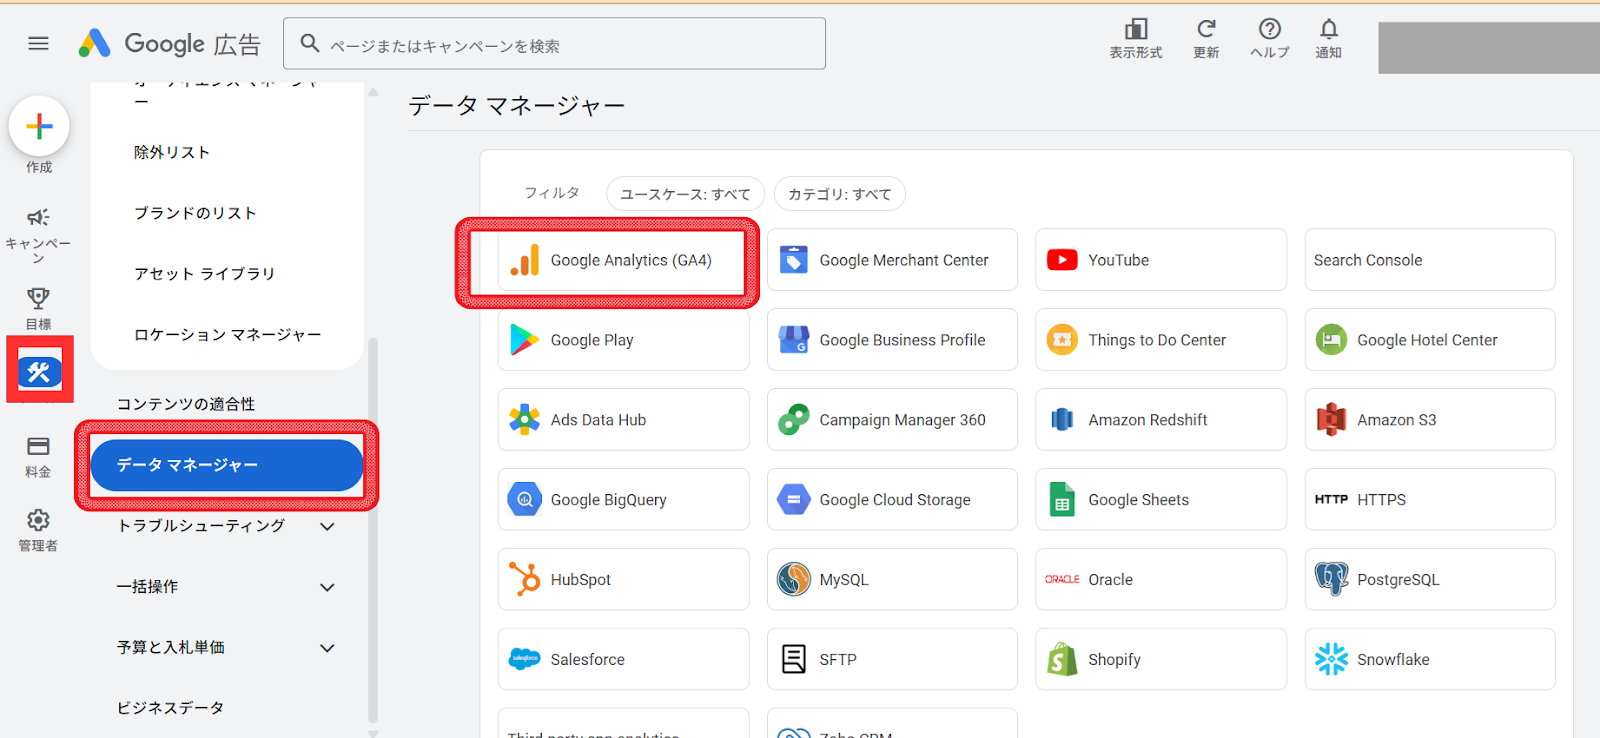Select データ マネージャー menu item
Viewport: 1600px width, 738px height.
pyautogui.click(x=227, y=465)
